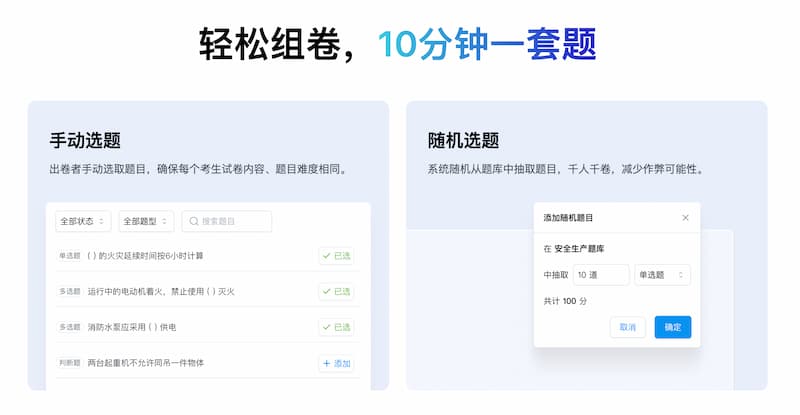Click question text 两台起重机不允许同吊一件物体

tap(145, 363)
